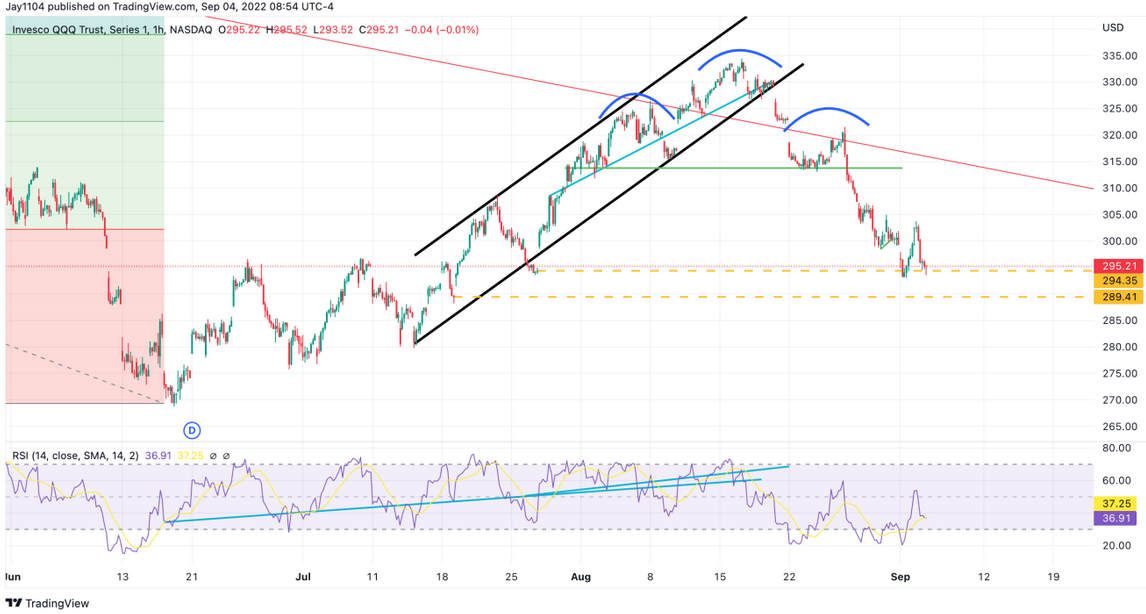Select the legend's purple 36.91 RSI value
The width and height of the screenshot is (1146, 614).
[158, 455]
